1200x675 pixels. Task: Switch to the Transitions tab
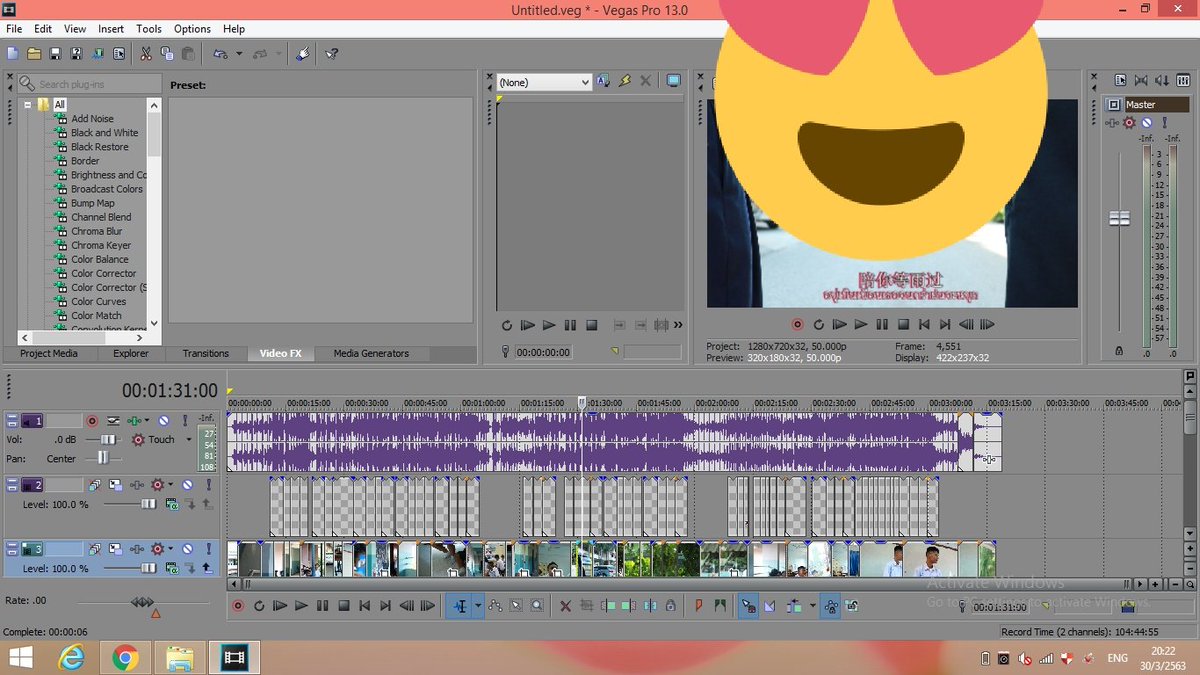206,353
